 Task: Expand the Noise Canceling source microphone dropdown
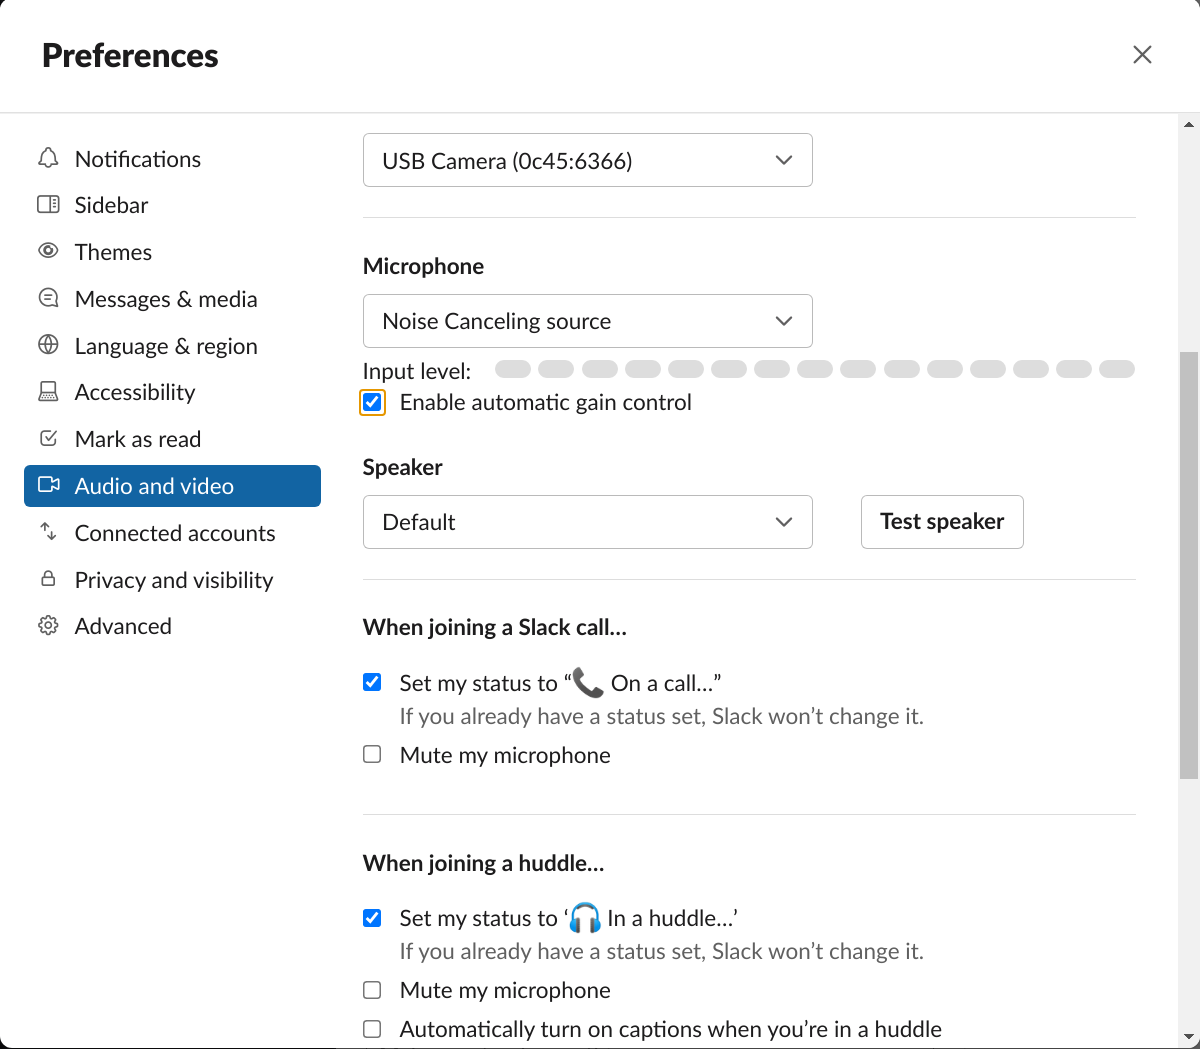click(x=587, y=321)
